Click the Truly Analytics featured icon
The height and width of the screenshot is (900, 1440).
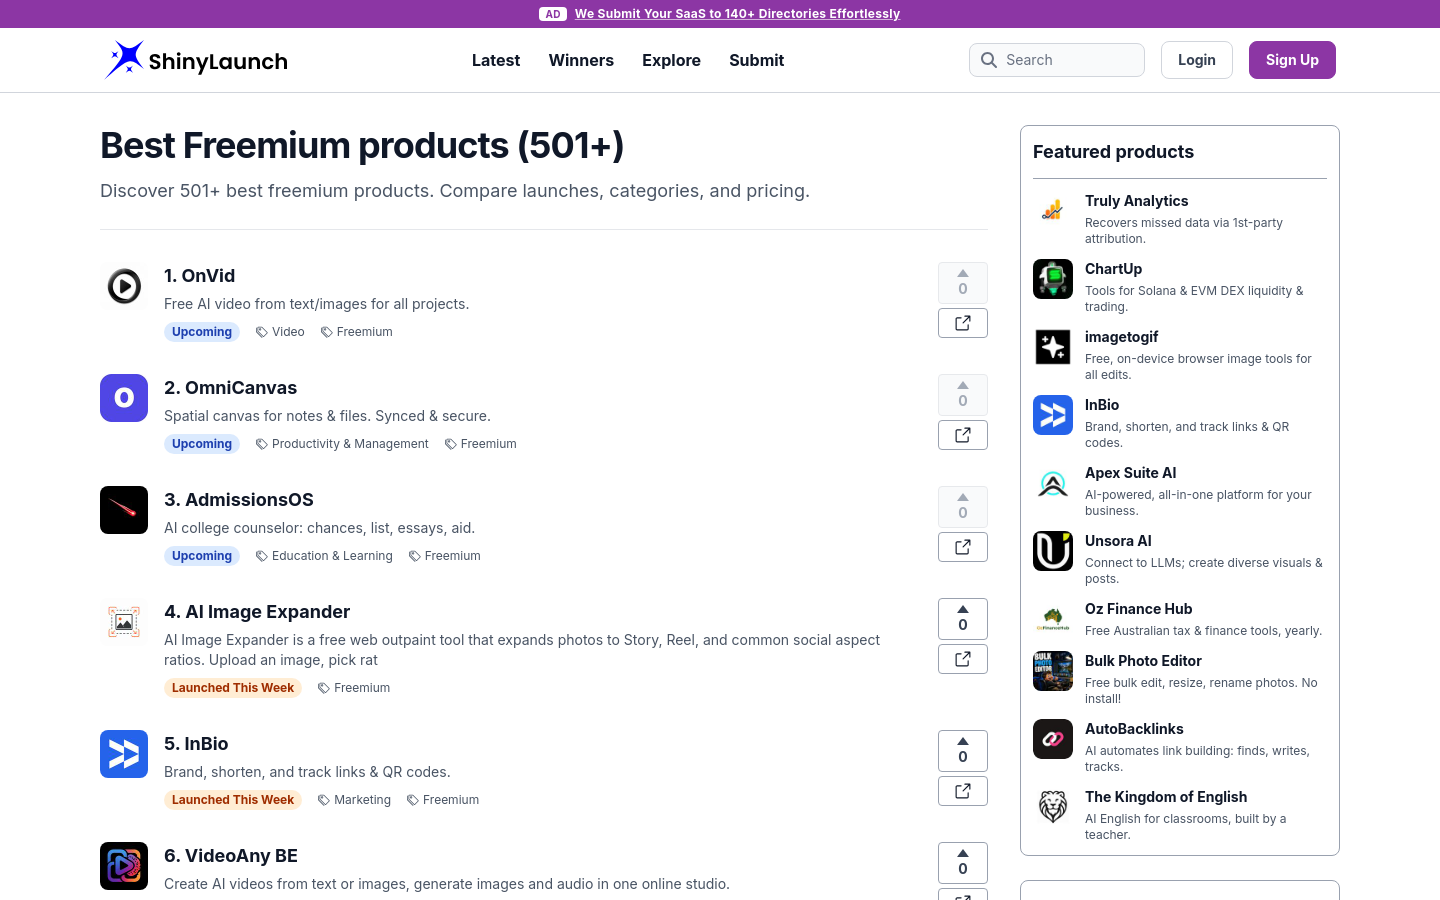pyautogui.click(x=1053, y=211)
